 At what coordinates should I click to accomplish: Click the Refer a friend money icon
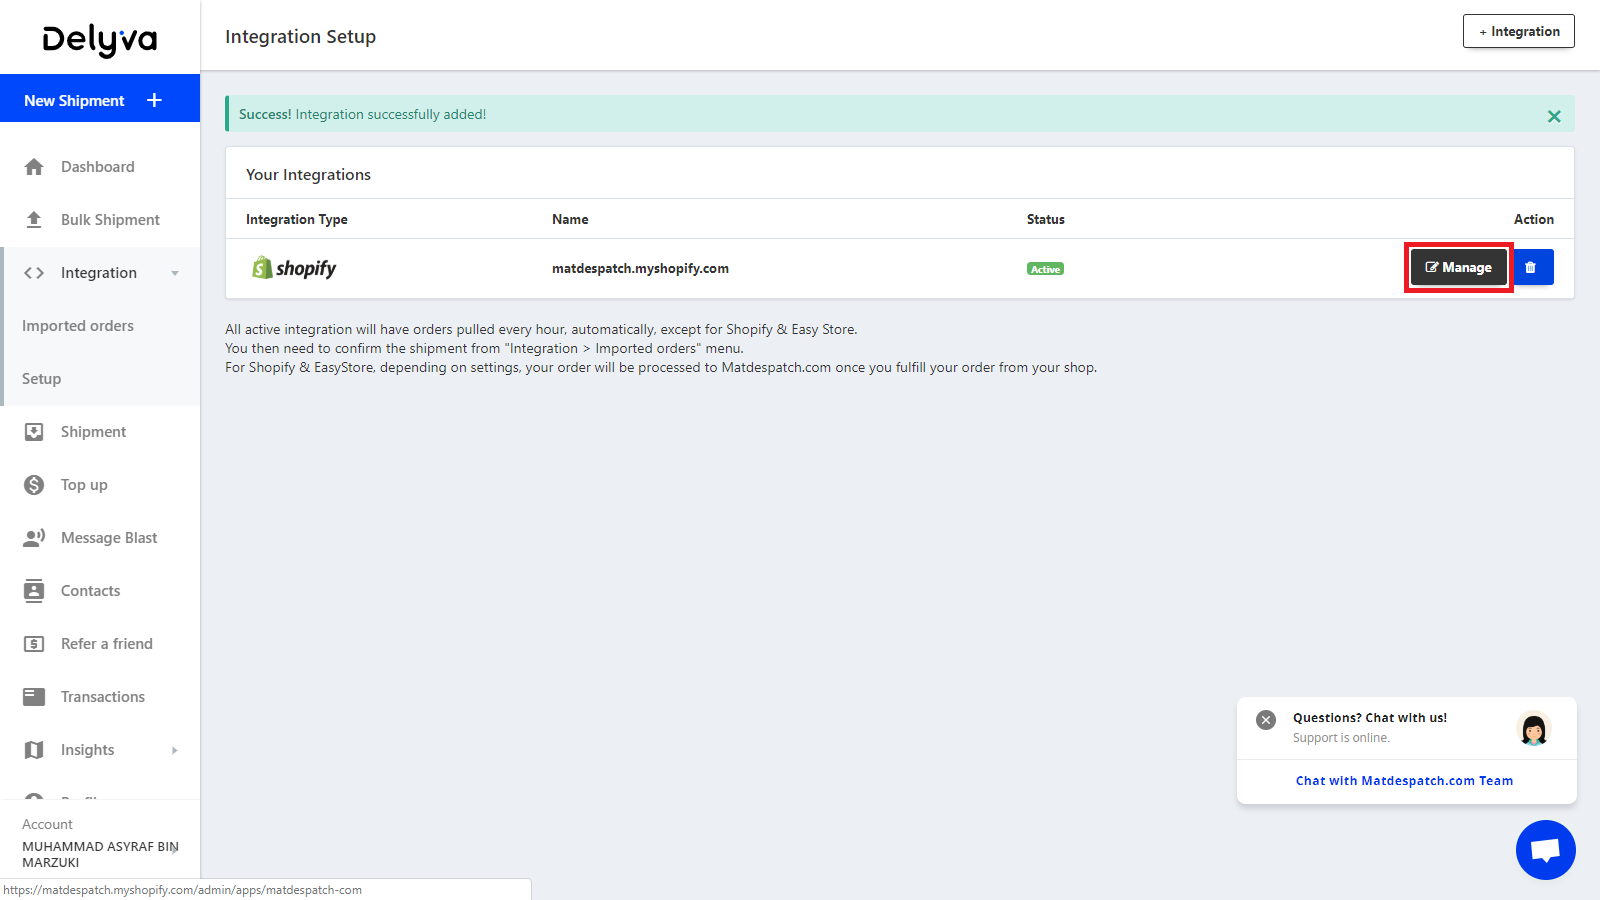pyautogui.click(x=34, y=644)
